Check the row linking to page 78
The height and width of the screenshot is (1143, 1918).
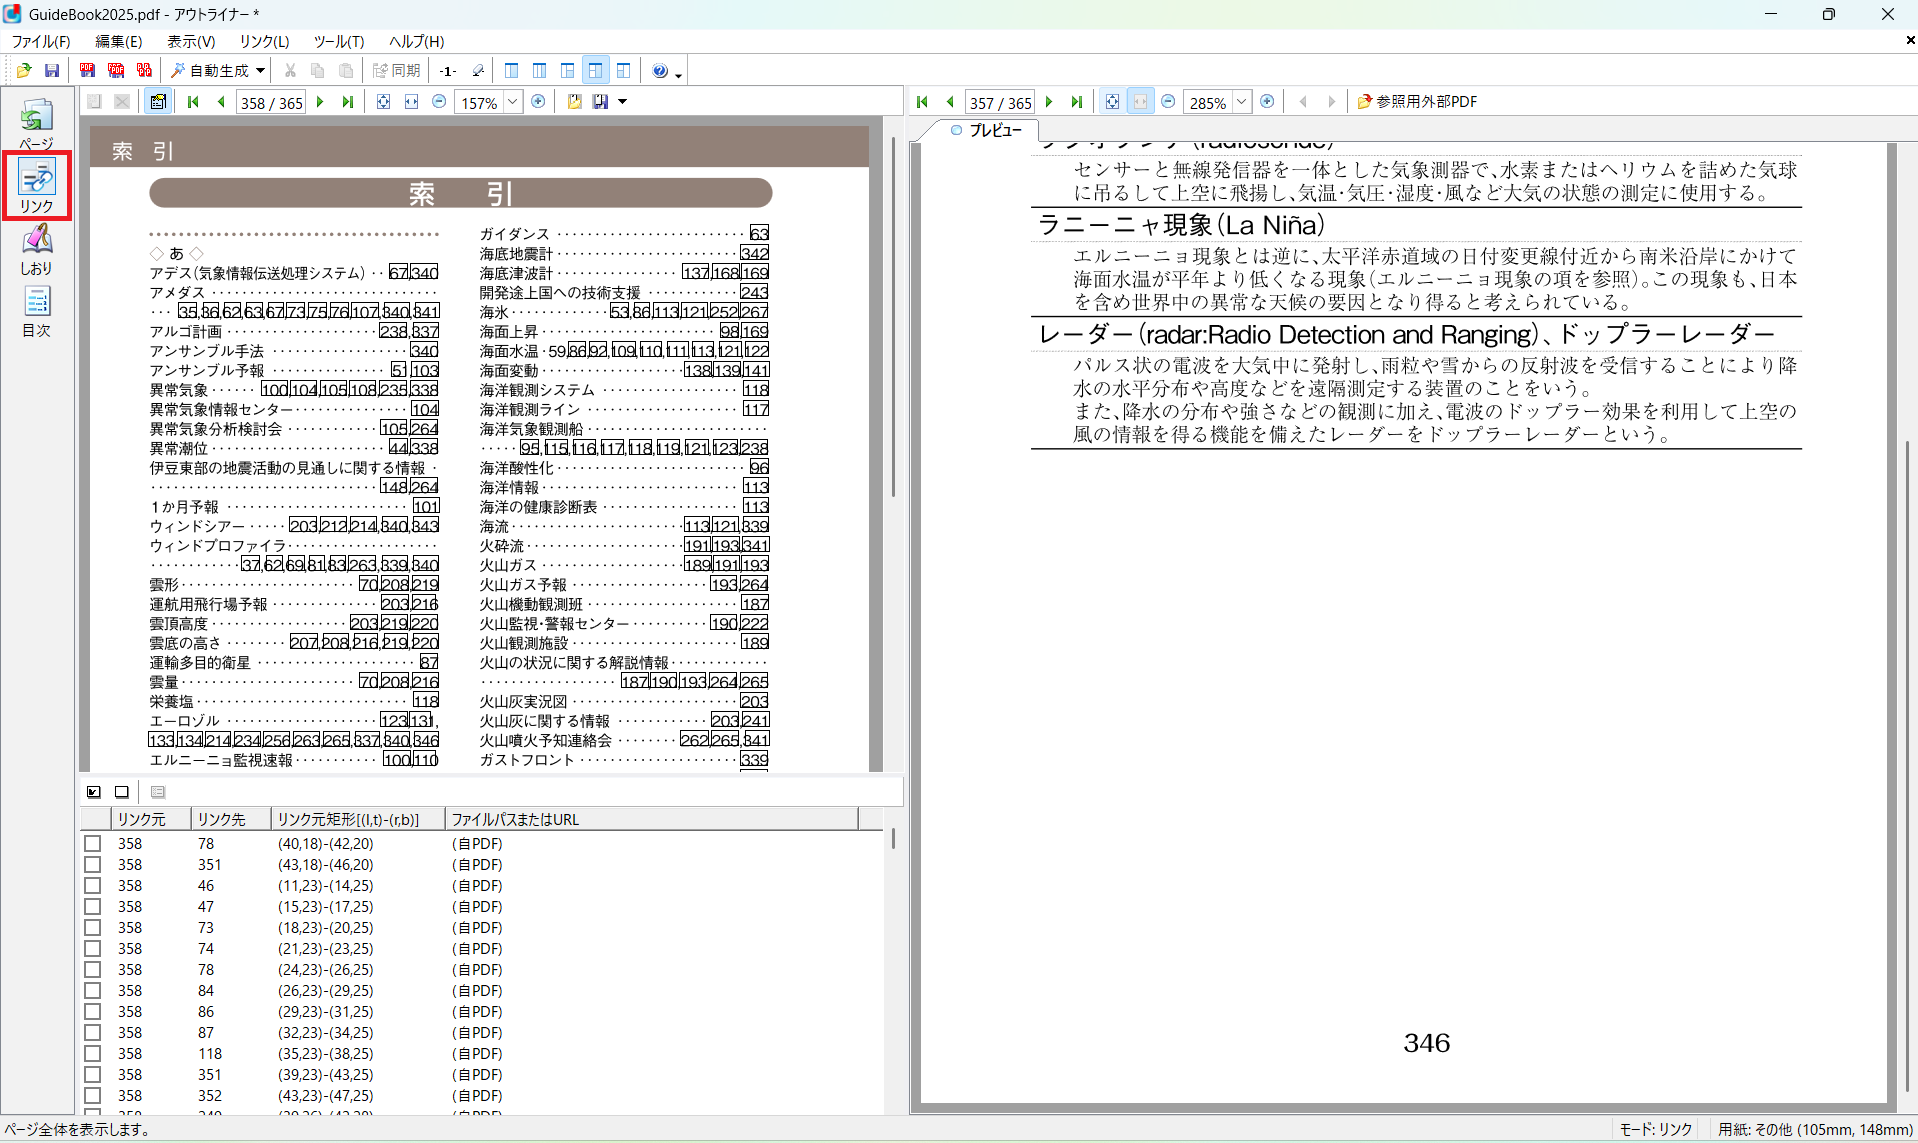[93, 844]
